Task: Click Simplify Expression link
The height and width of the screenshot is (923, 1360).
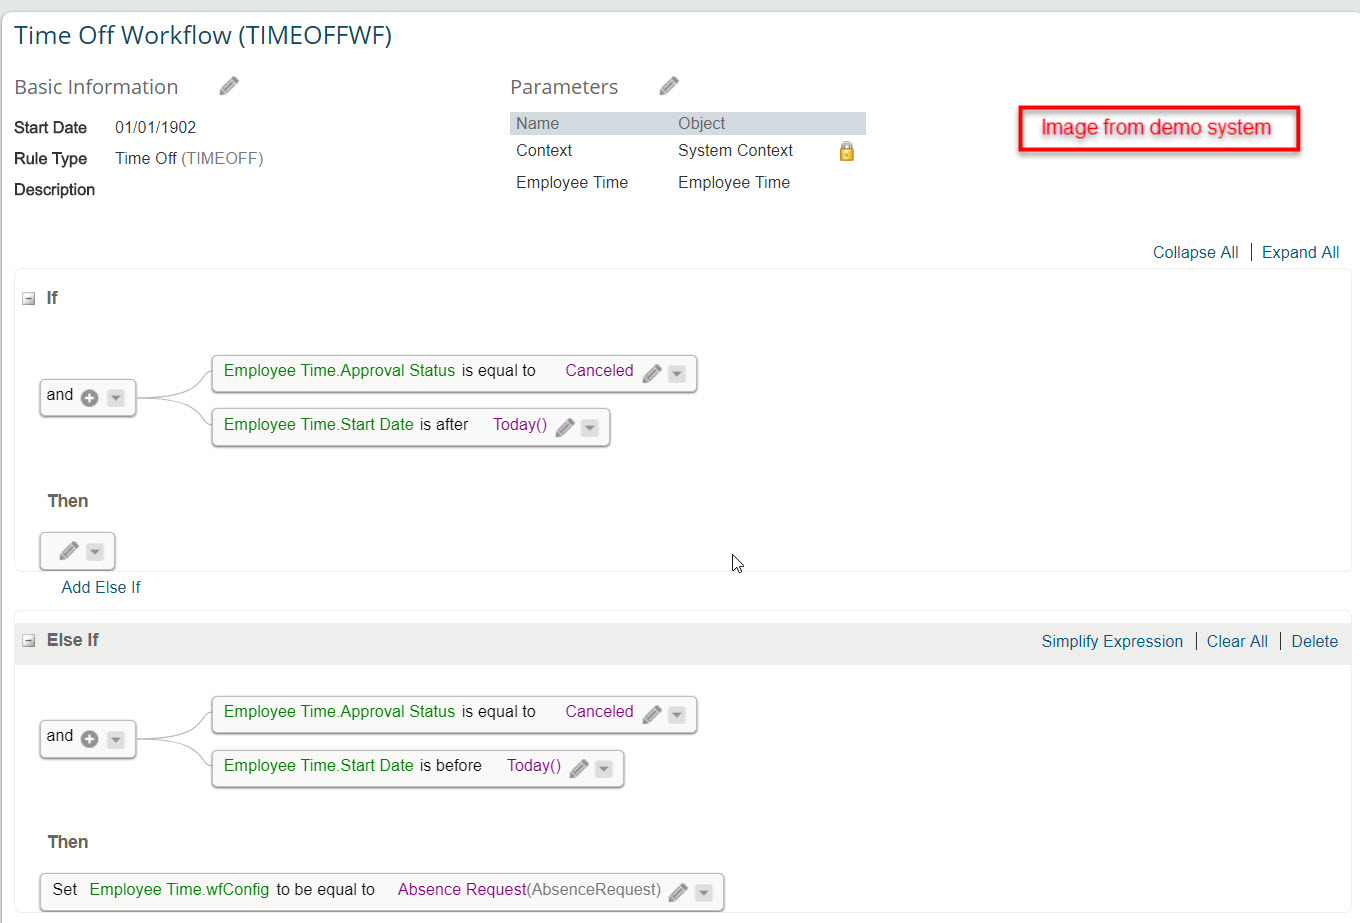Action: click(x=1112, y=641)
